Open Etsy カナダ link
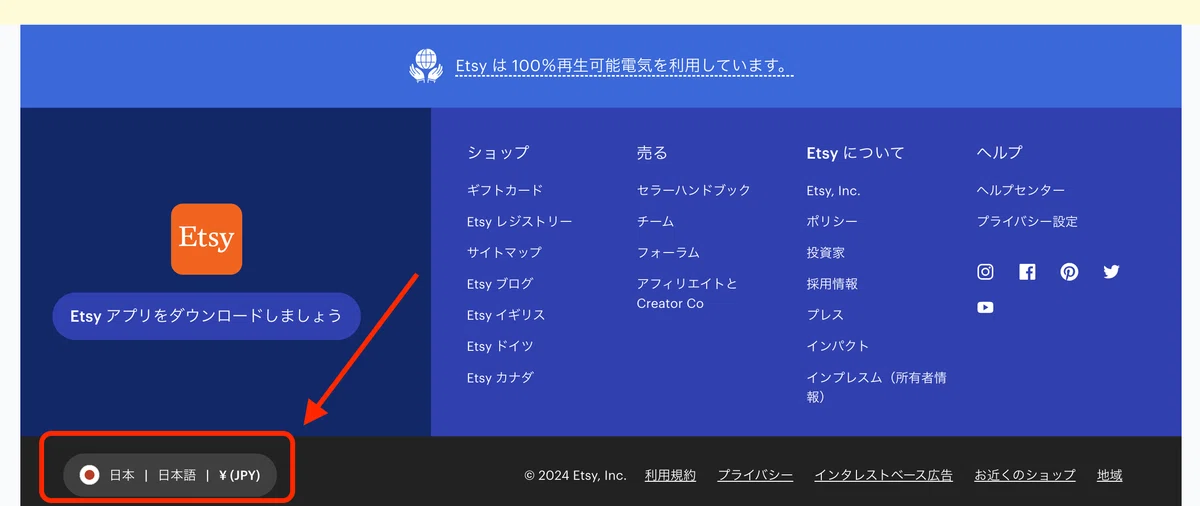 click(x=500, y=378)
